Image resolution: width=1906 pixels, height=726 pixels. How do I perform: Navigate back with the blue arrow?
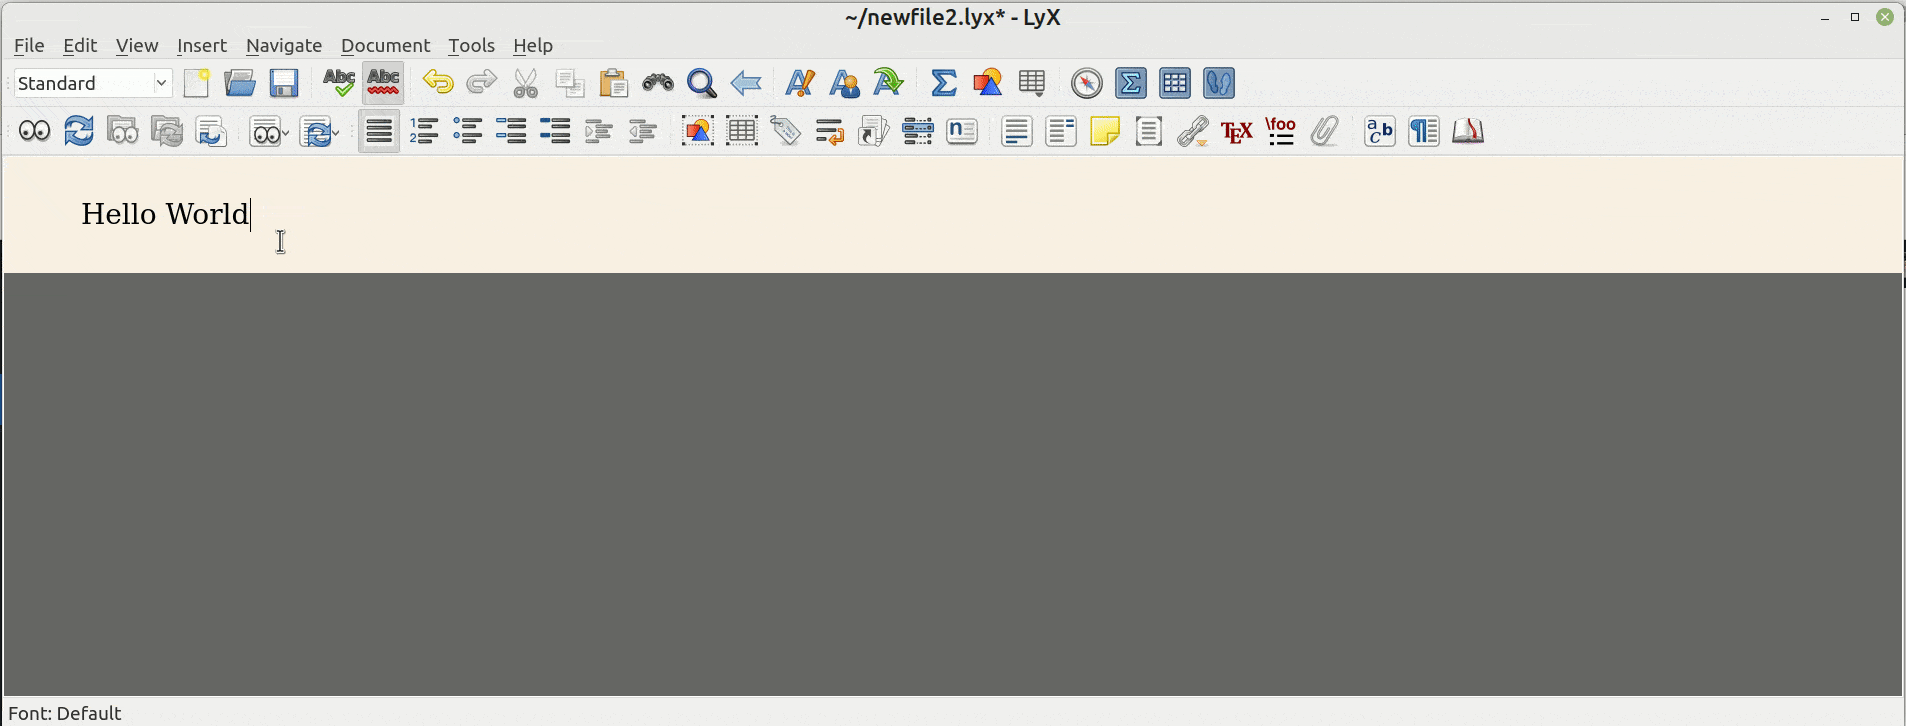(x=746, y=83)
